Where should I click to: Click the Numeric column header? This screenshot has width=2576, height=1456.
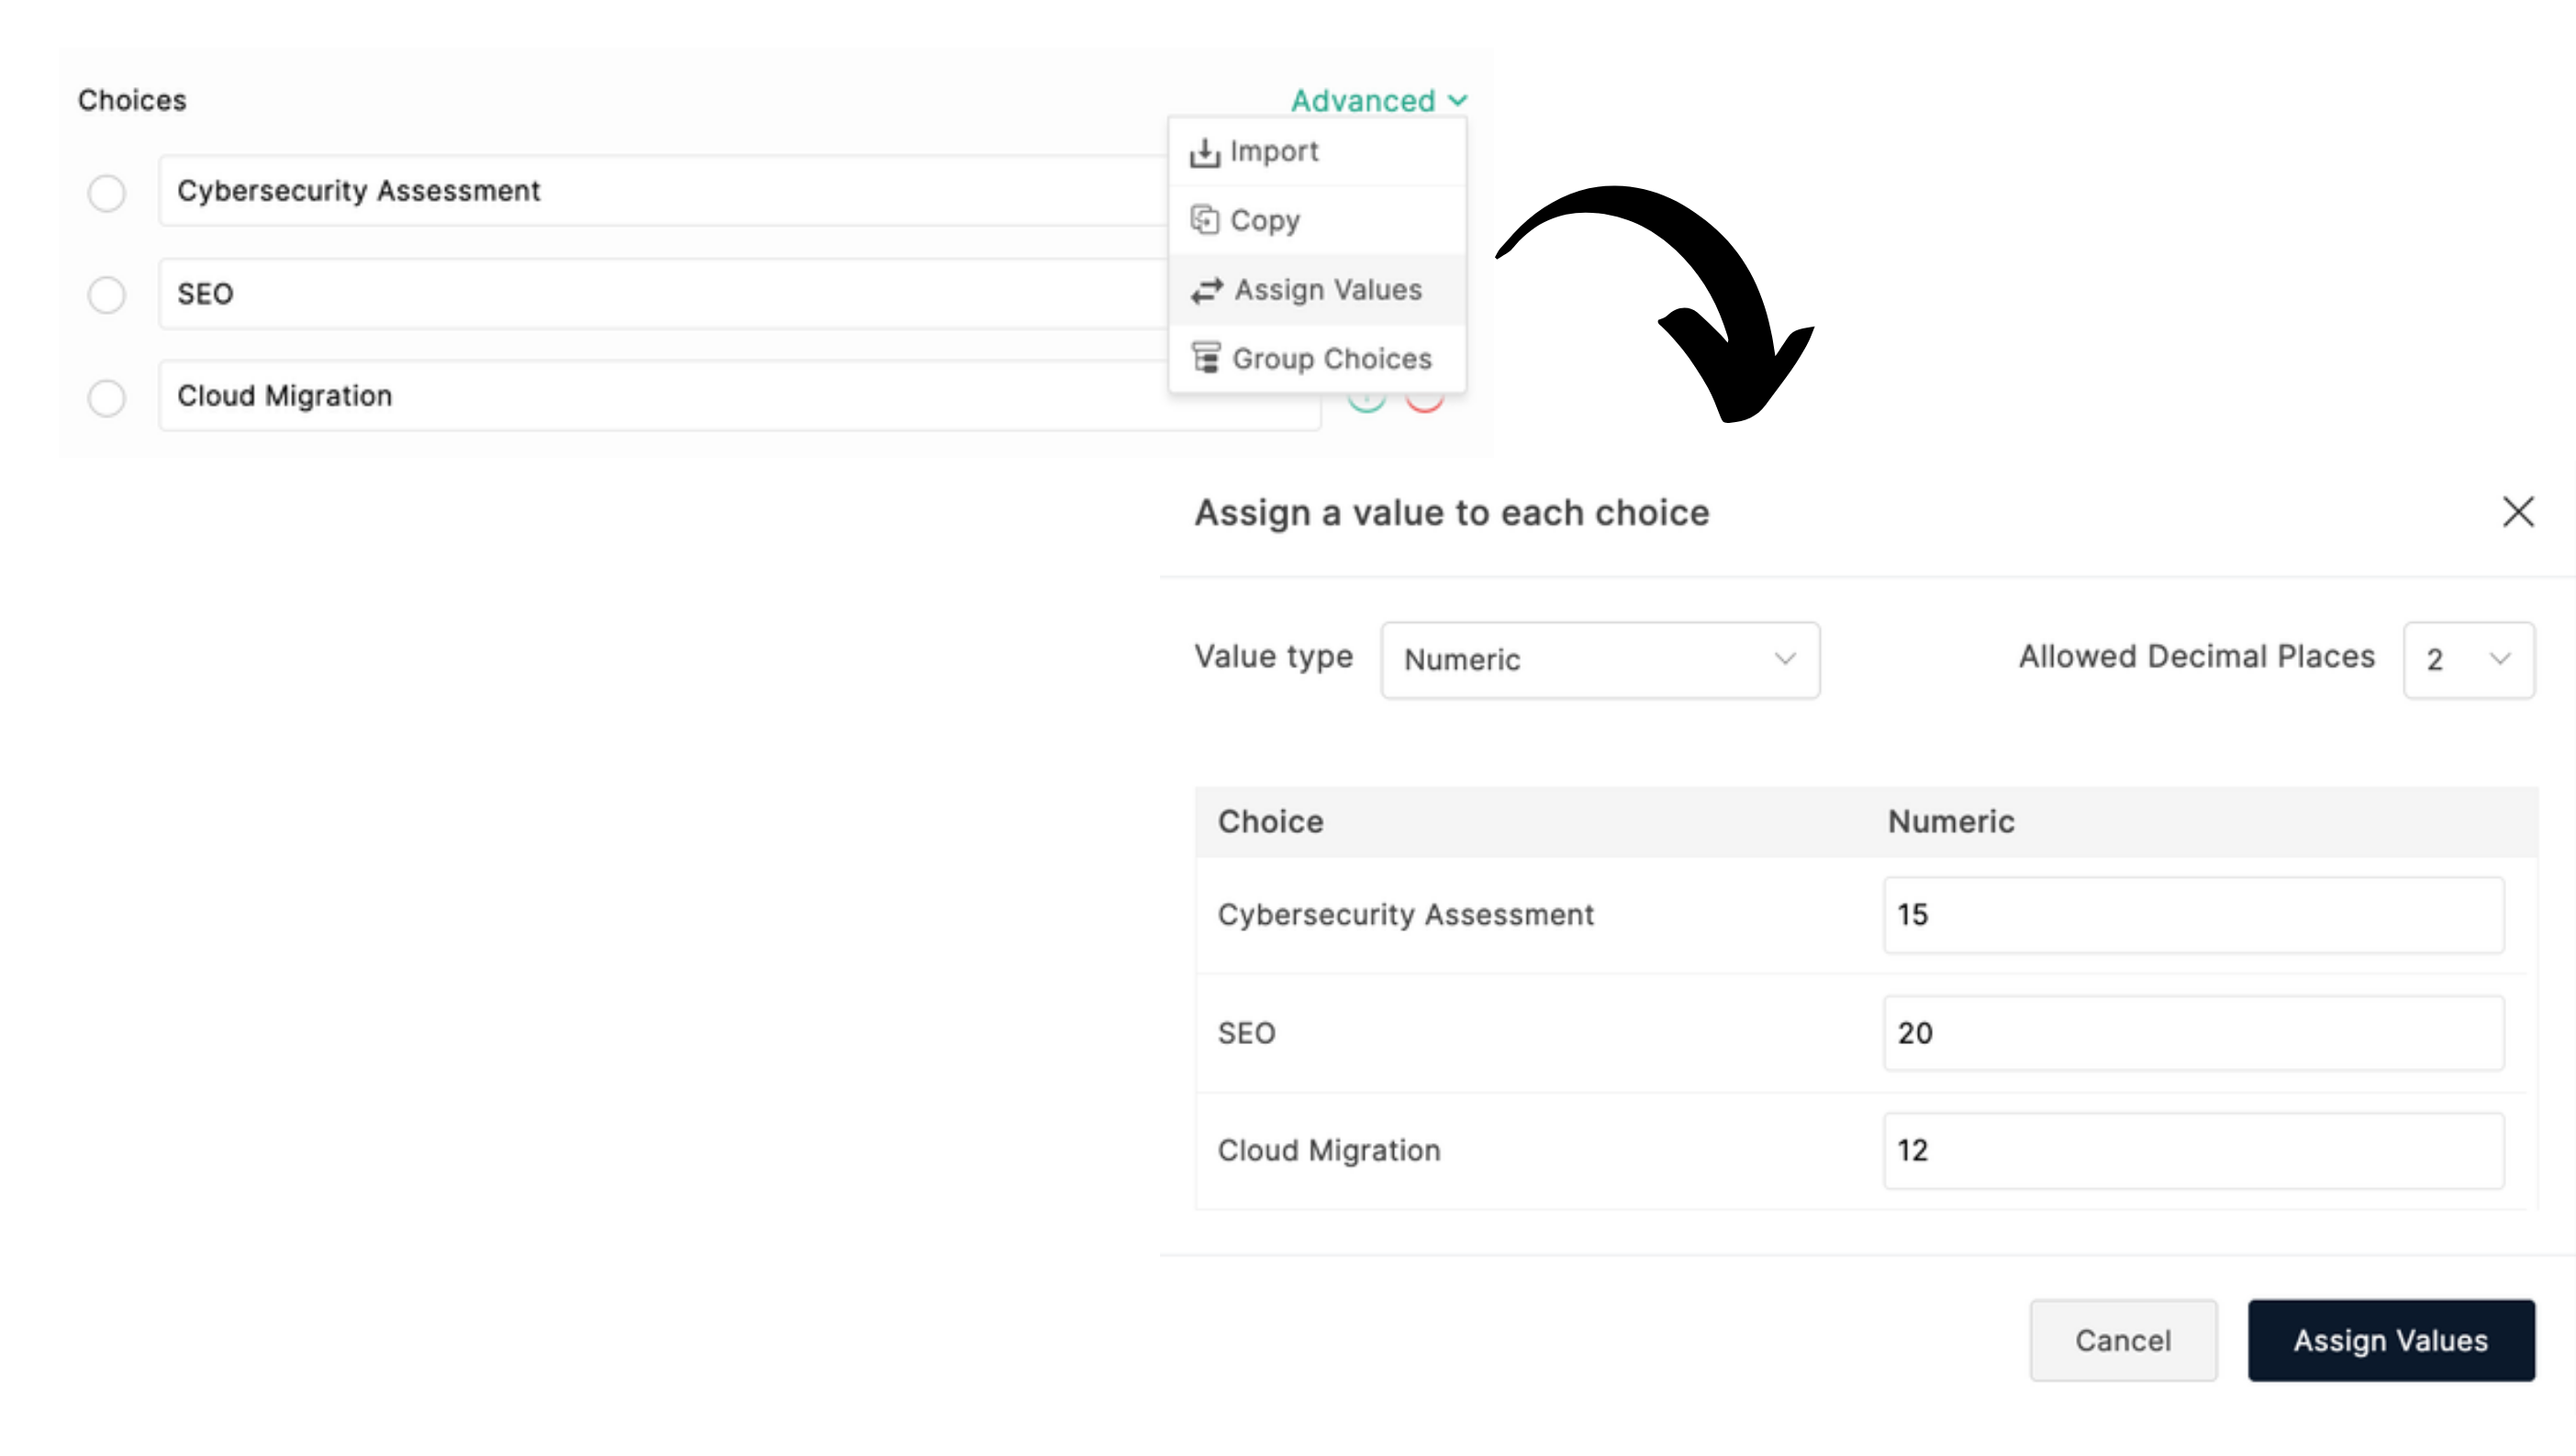coord(1951,821)
